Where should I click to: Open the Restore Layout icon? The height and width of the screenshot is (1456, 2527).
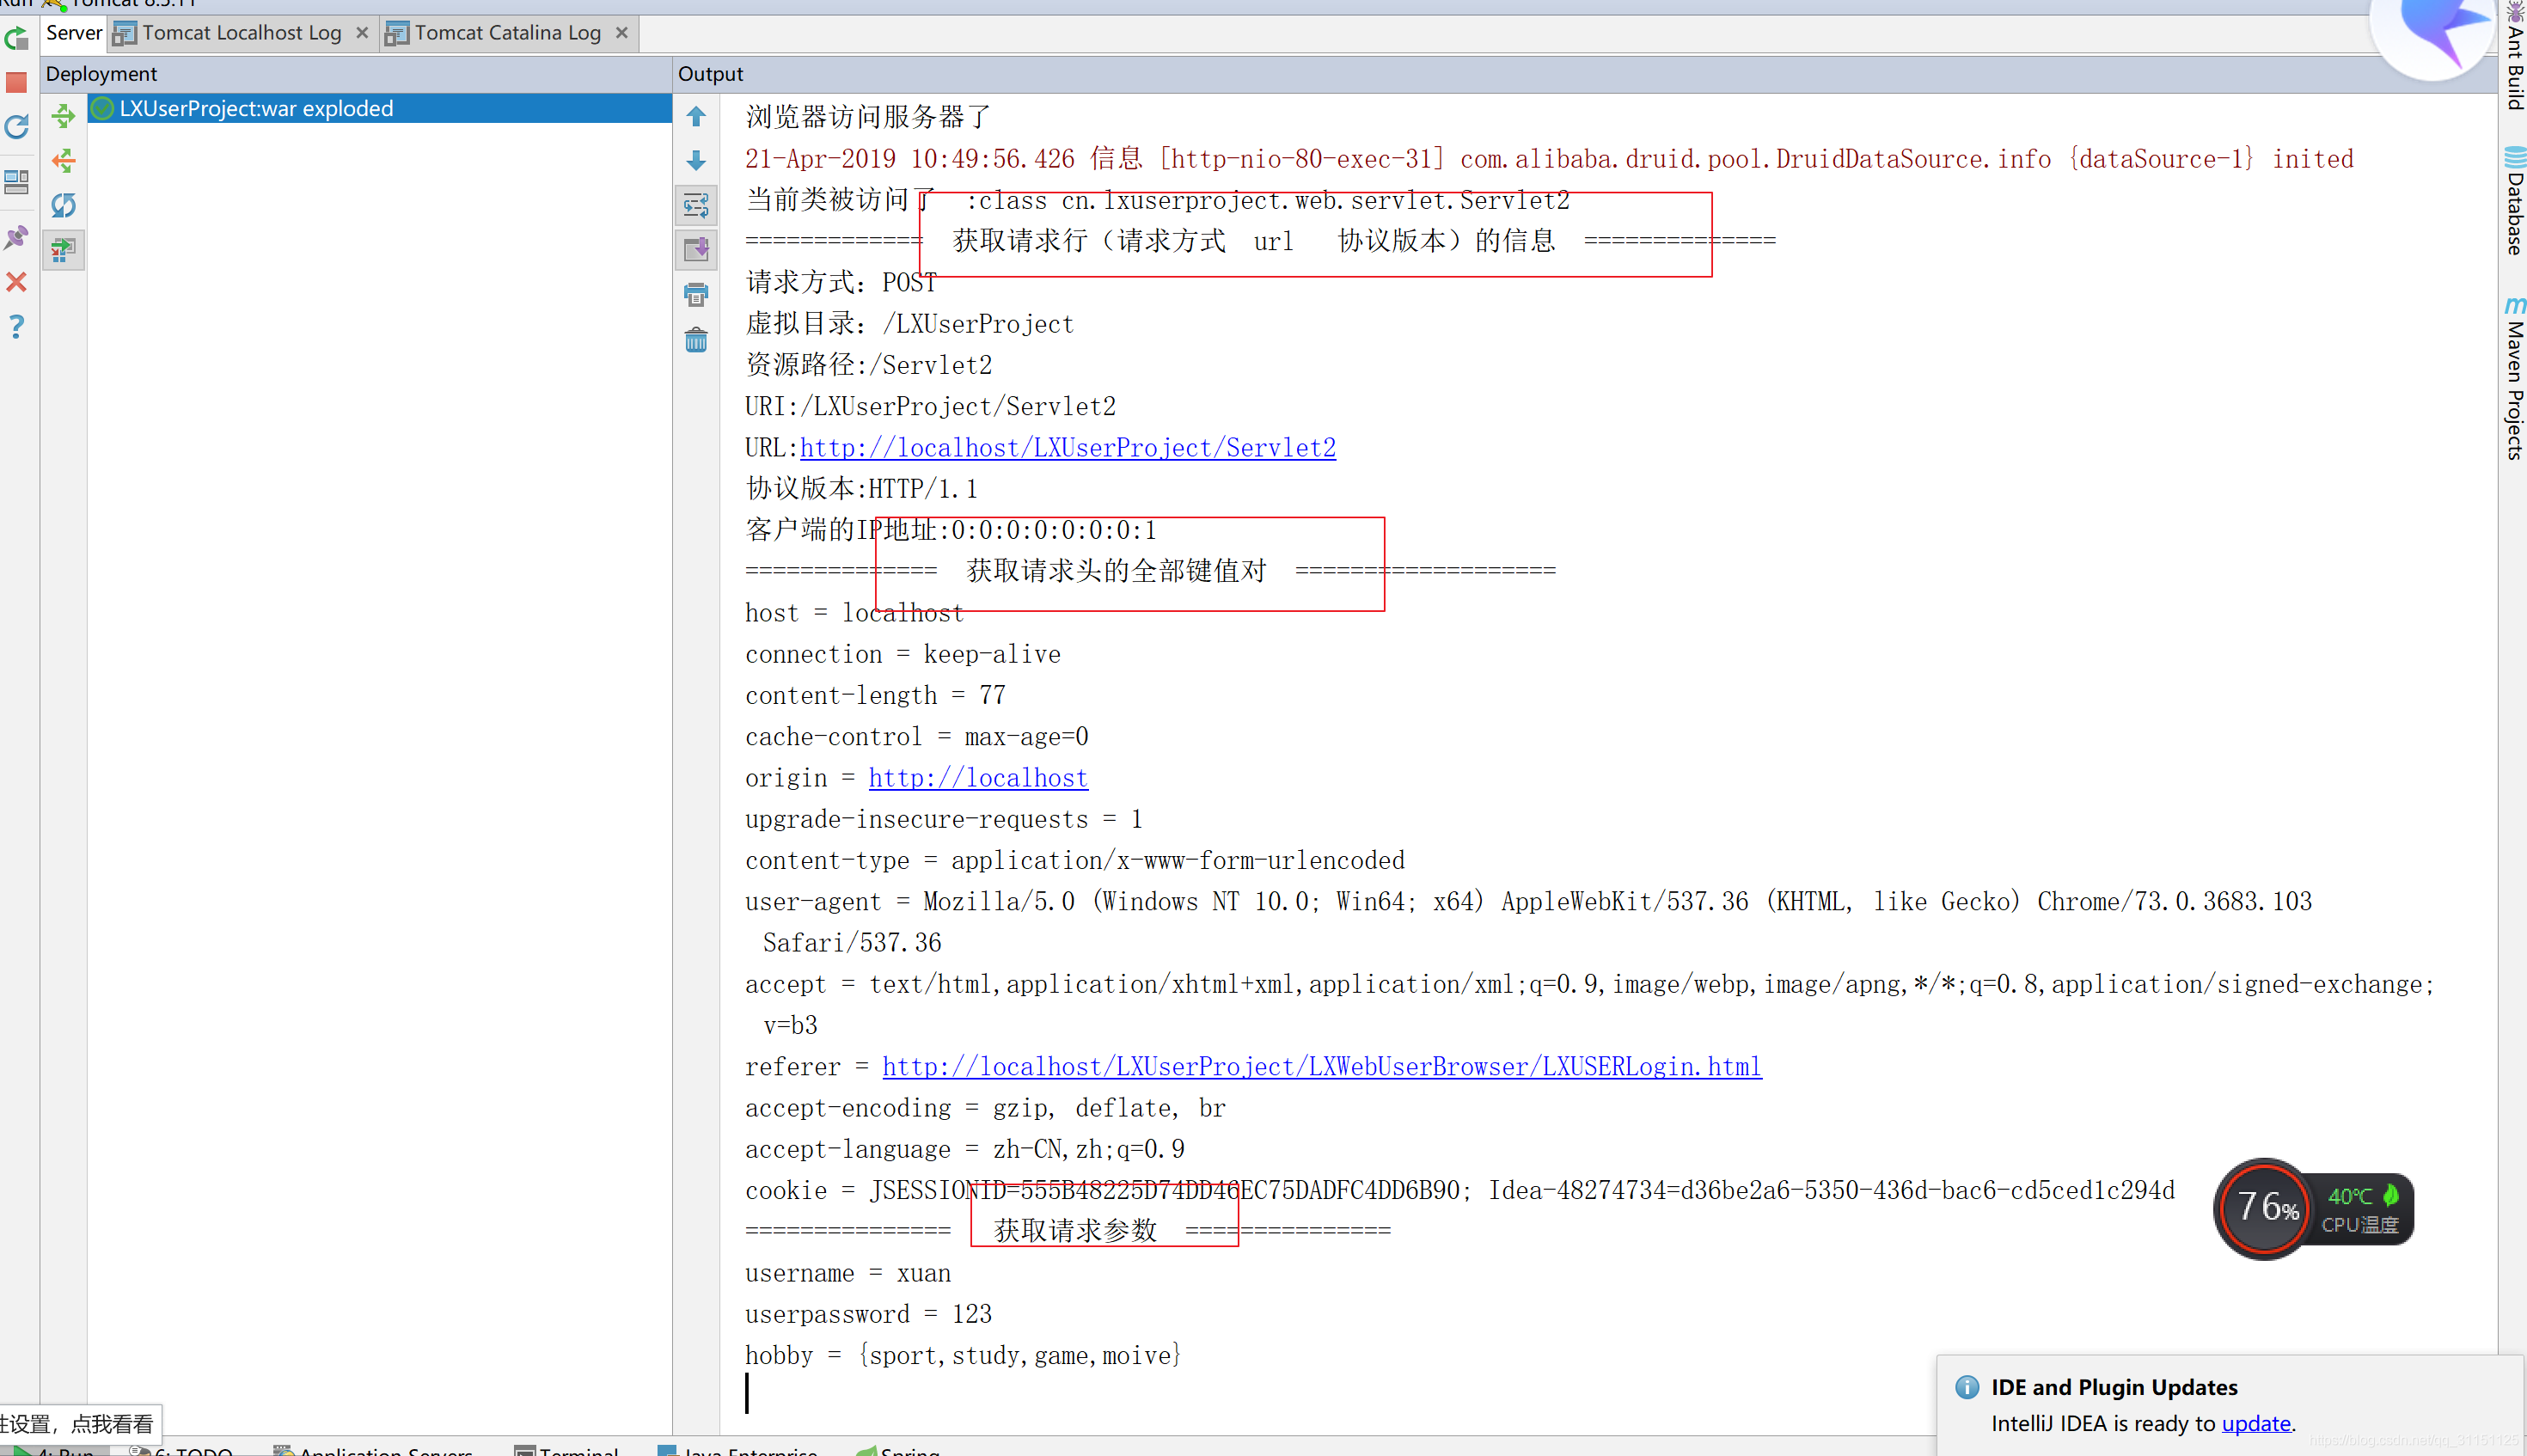pyautogui.click(x=16, y=182)
